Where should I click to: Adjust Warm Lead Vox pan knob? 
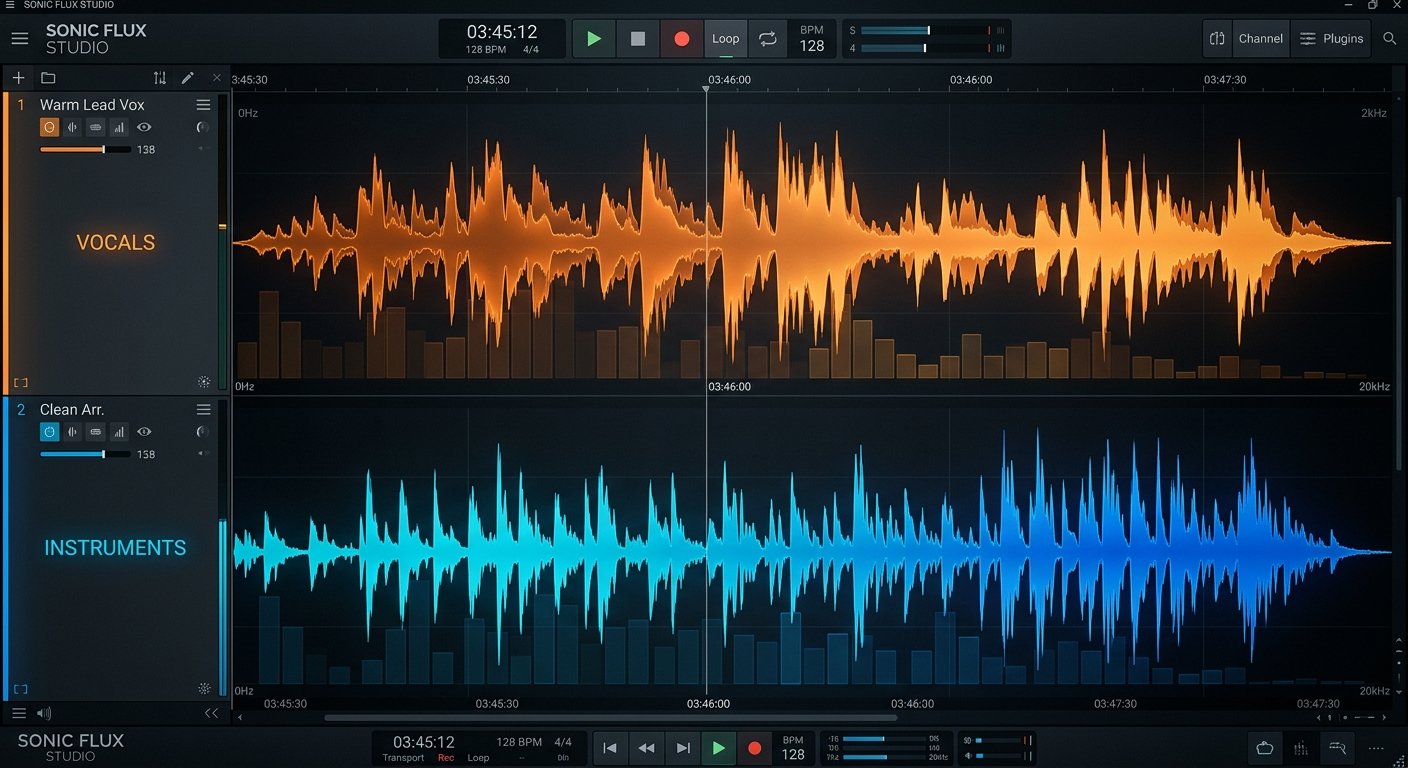(203, 127)
